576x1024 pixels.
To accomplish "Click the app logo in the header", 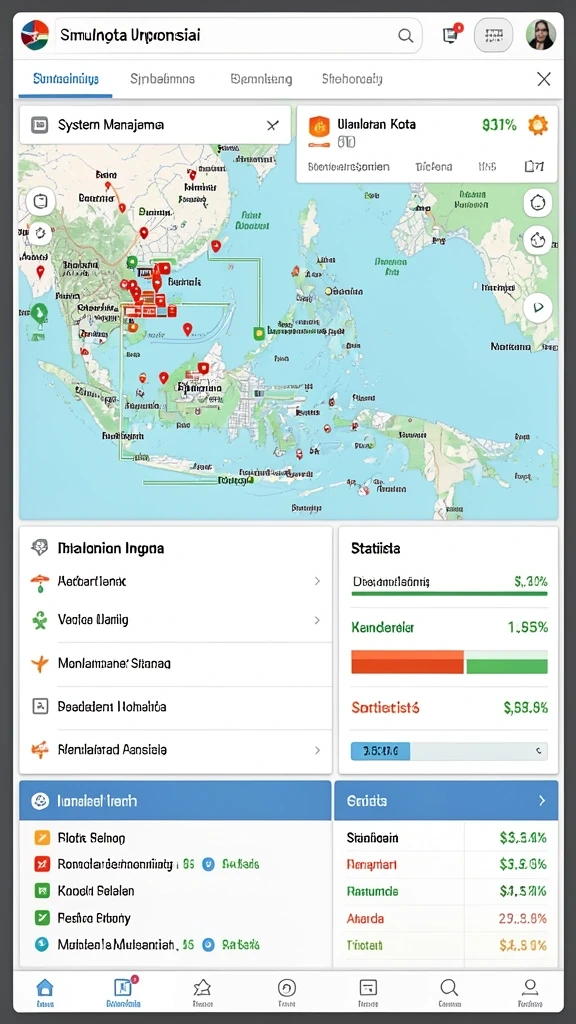I will (35, 35).
